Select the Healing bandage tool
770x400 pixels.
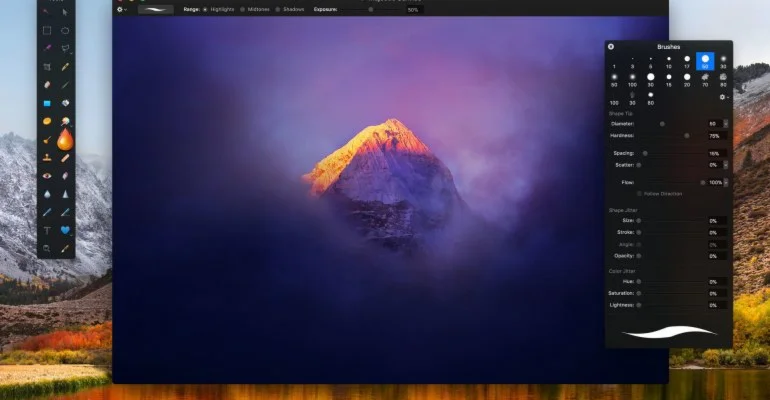click(65, 158)
